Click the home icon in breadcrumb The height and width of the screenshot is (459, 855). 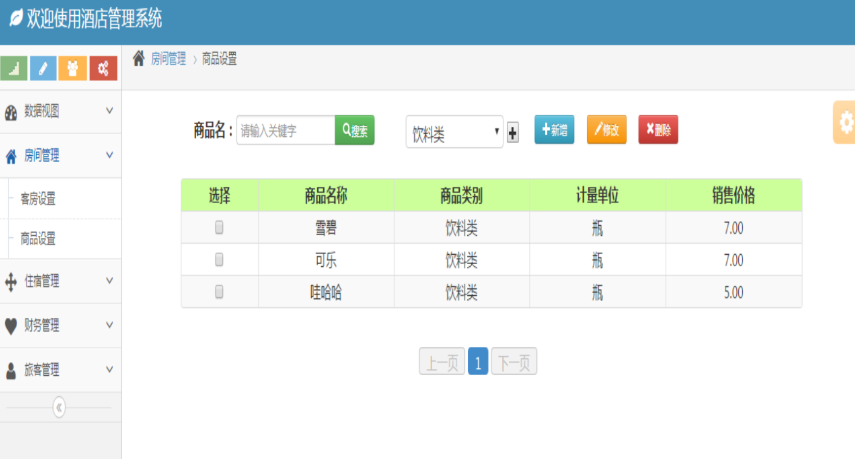tap(139, 58)
